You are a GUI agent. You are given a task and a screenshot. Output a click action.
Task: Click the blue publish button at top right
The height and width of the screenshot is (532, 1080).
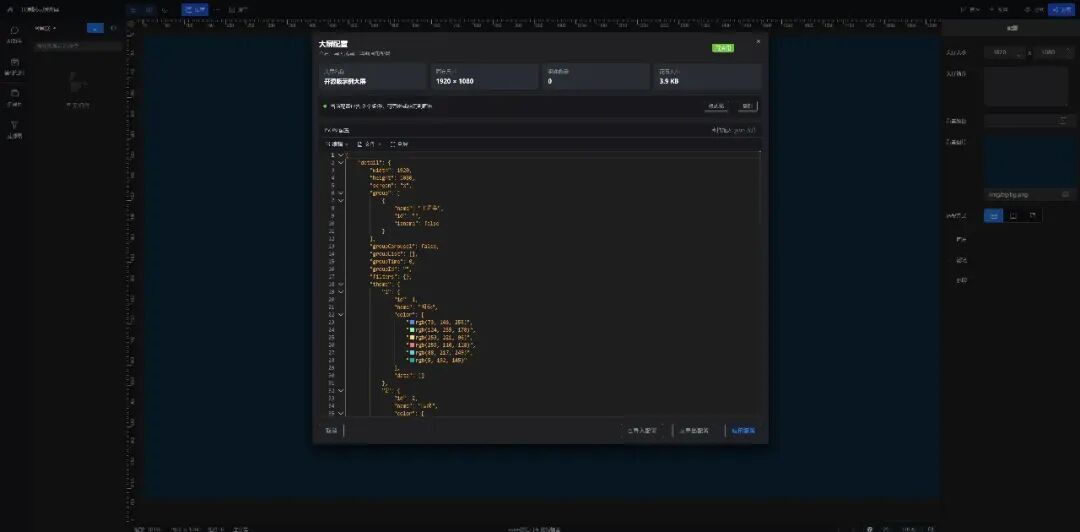1063,10
